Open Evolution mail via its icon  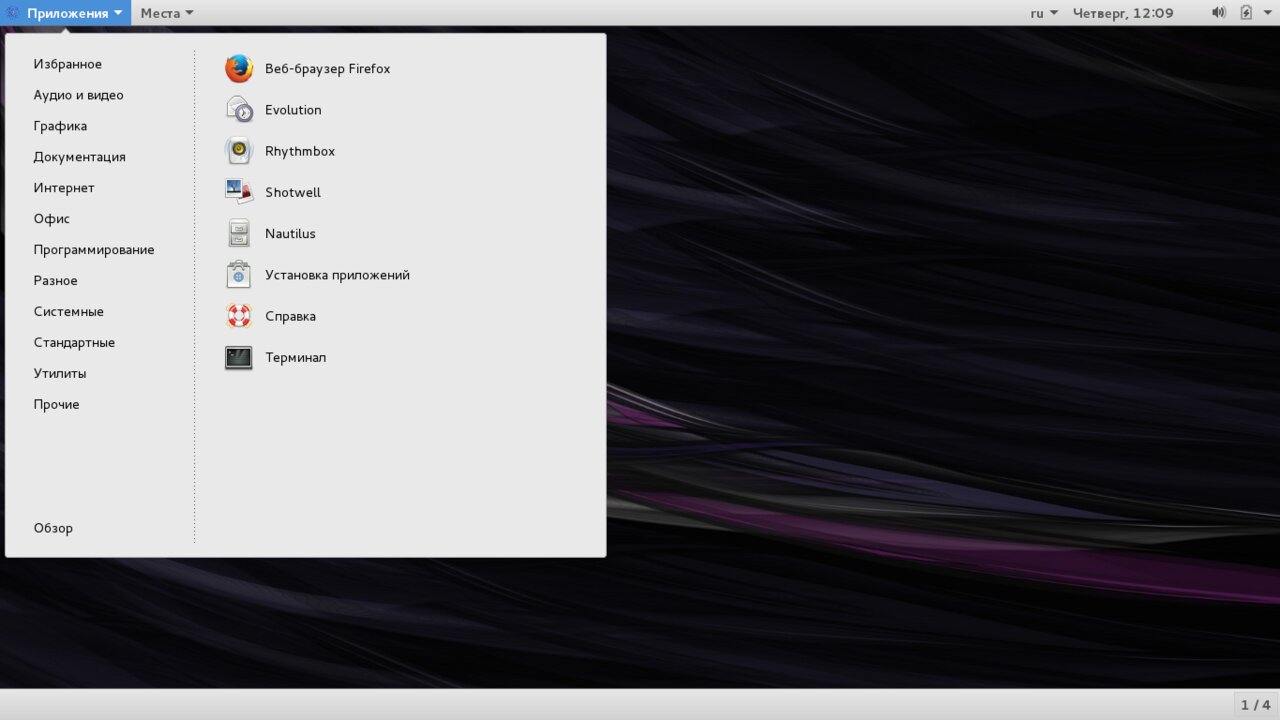pos(239,110)
